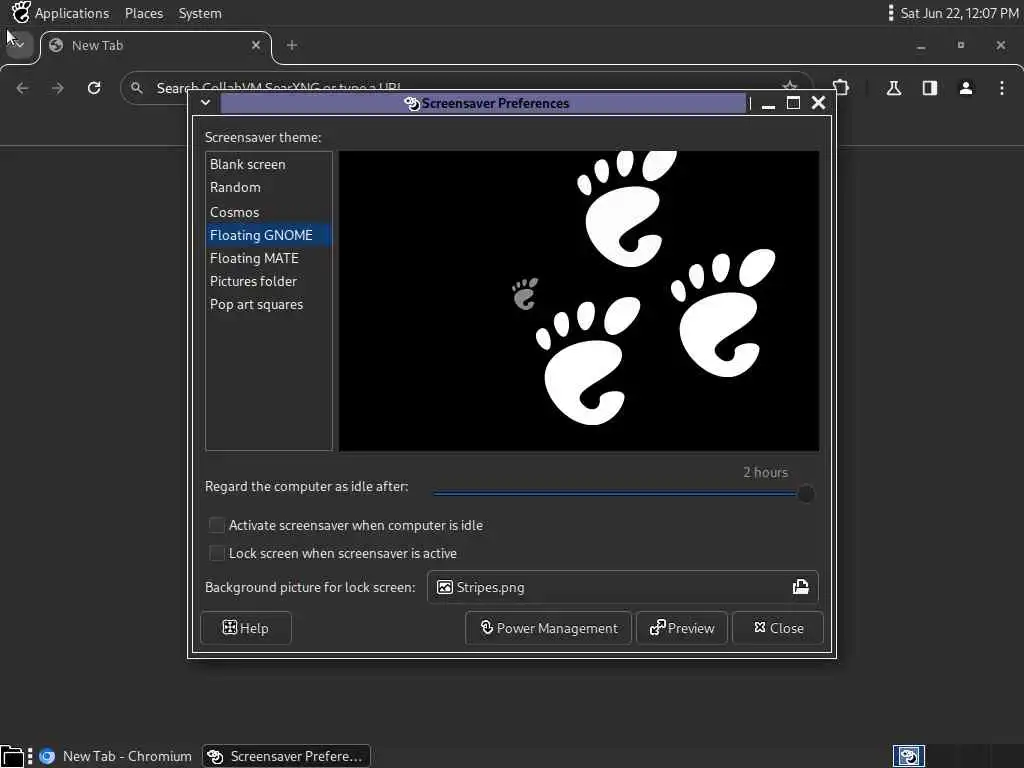Maximize the Chromium window
The image size is (1024, 768).
(x=961, y=45)
